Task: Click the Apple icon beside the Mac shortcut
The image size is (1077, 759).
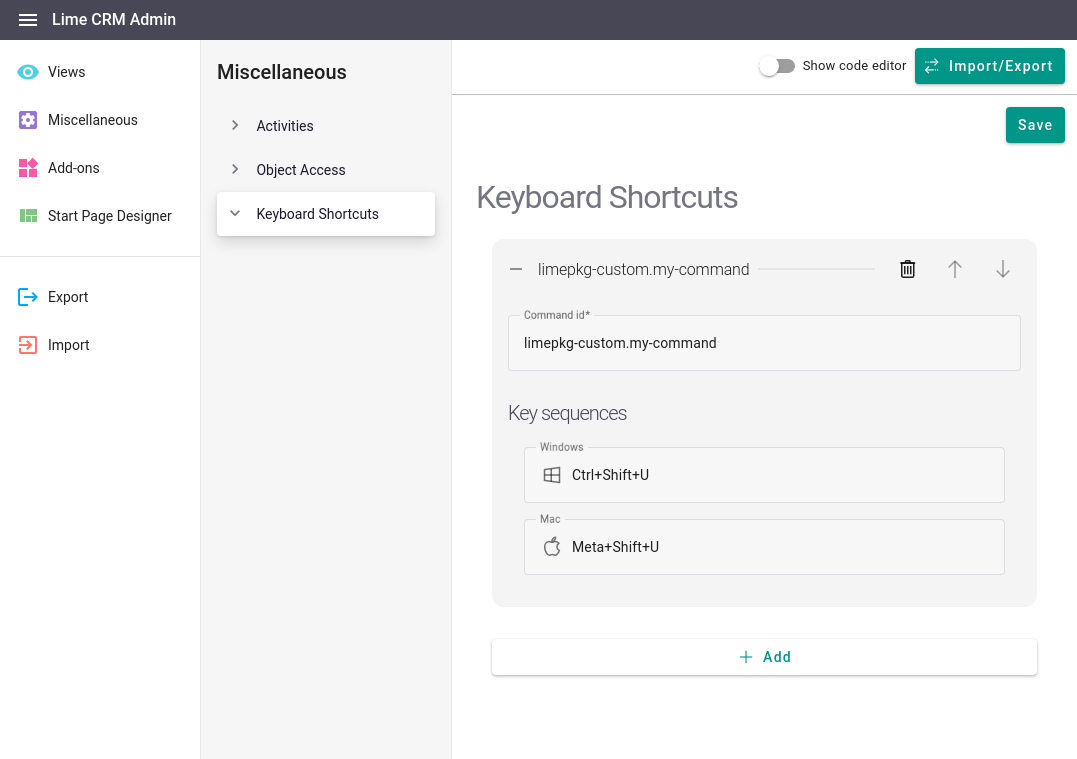Action: pos(551,547)
